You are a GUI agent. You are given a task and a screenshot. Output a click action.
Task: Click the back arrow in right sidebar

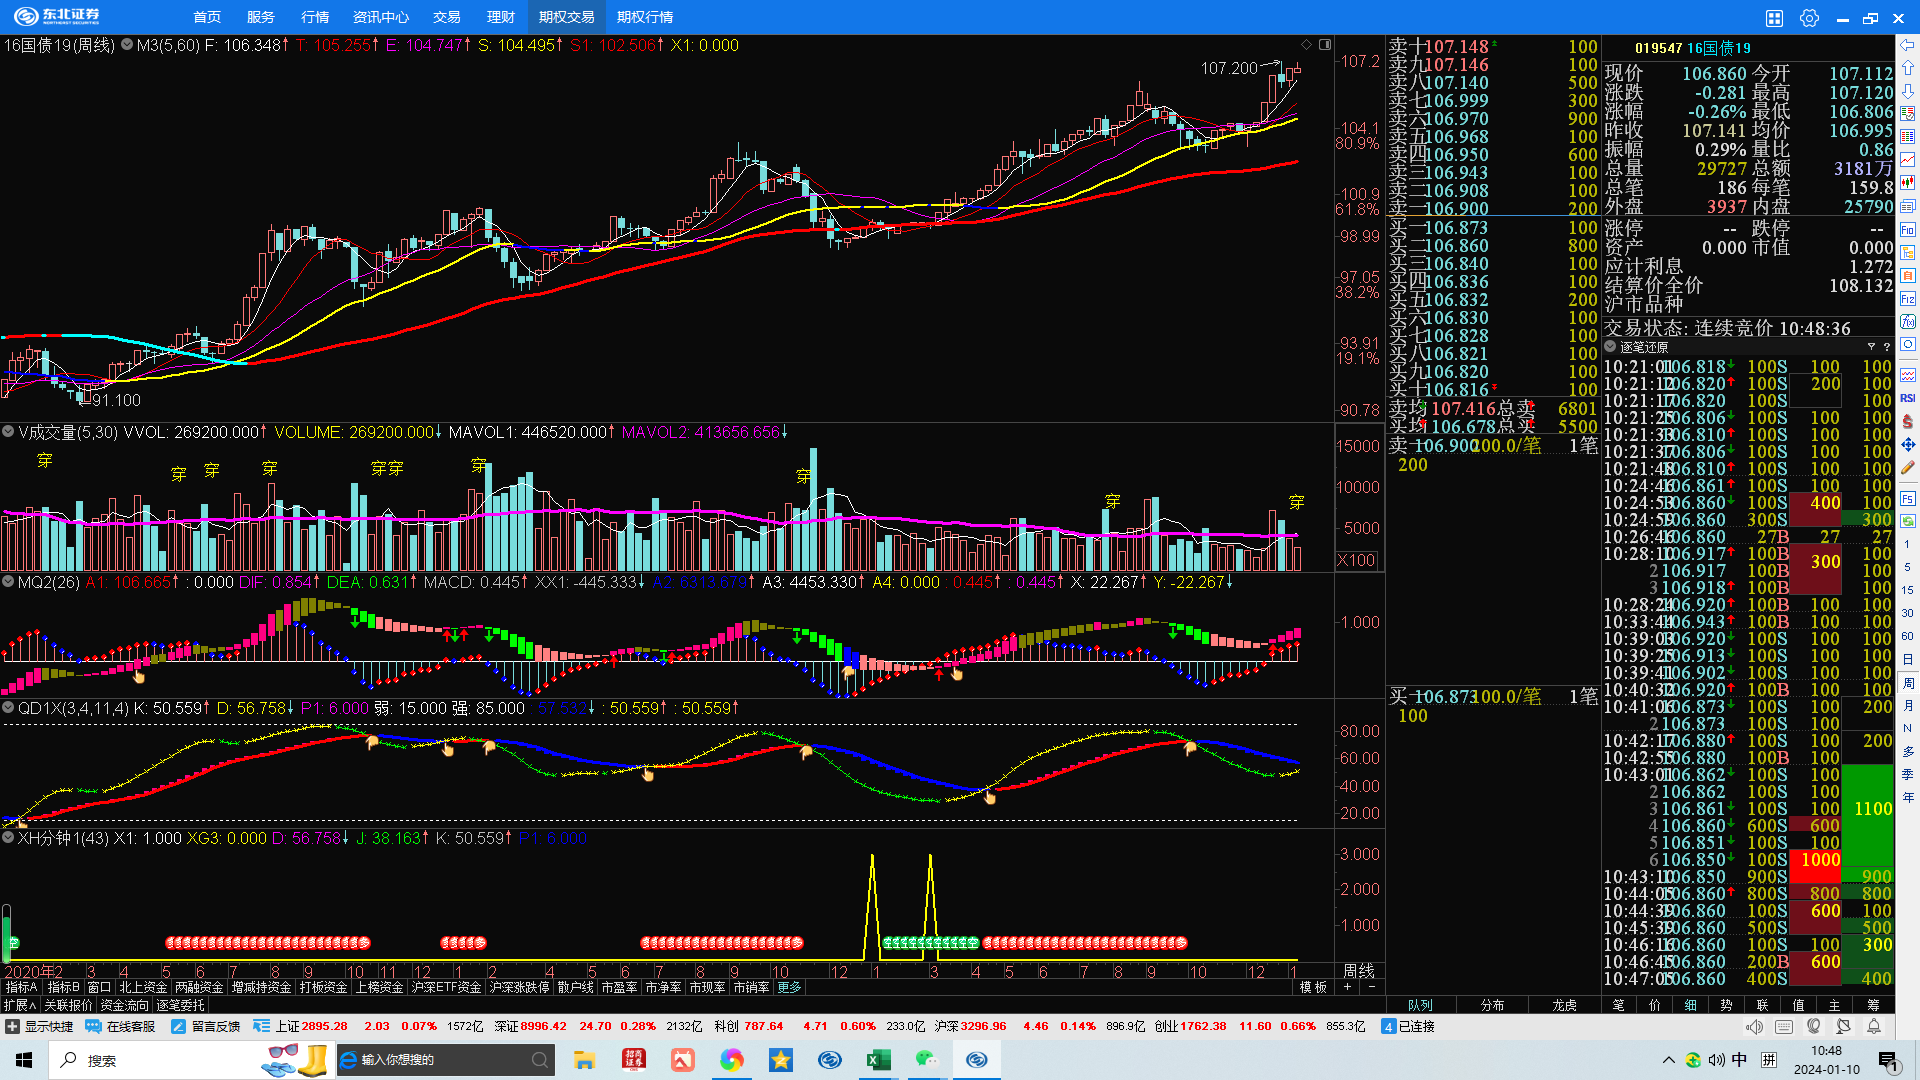pos(1908,45)
